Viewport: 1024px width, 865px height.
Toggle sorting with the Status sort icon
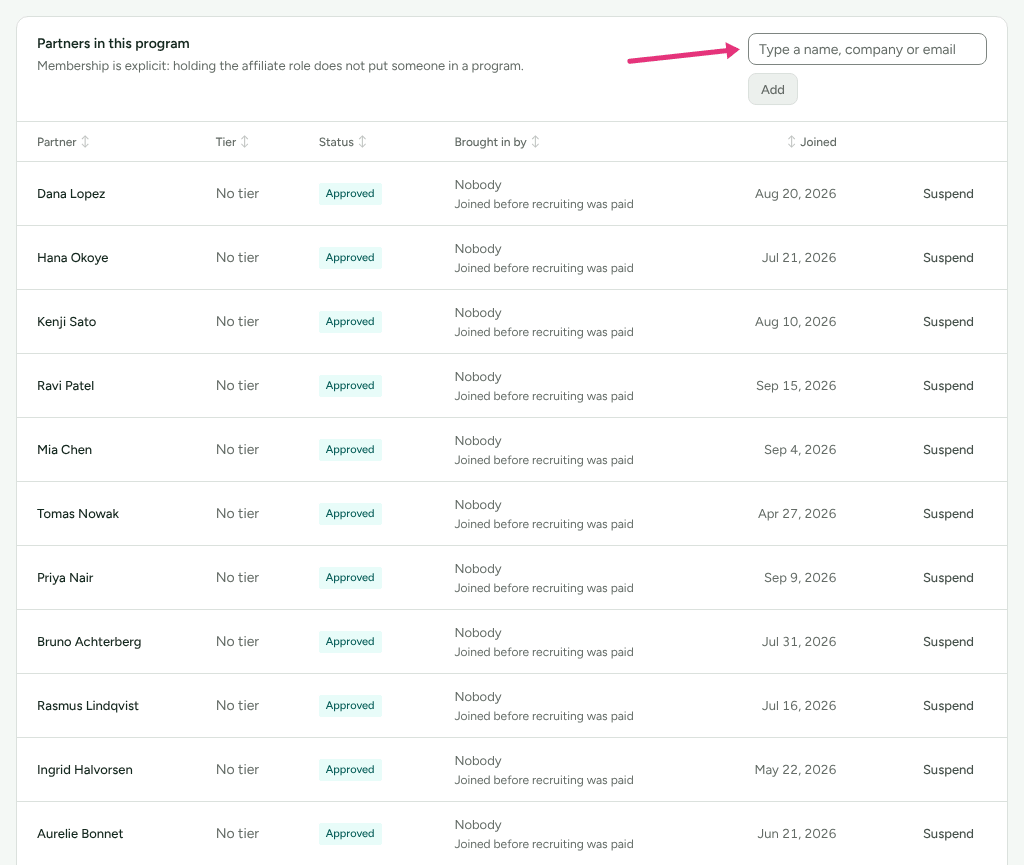tap(362, 142)
